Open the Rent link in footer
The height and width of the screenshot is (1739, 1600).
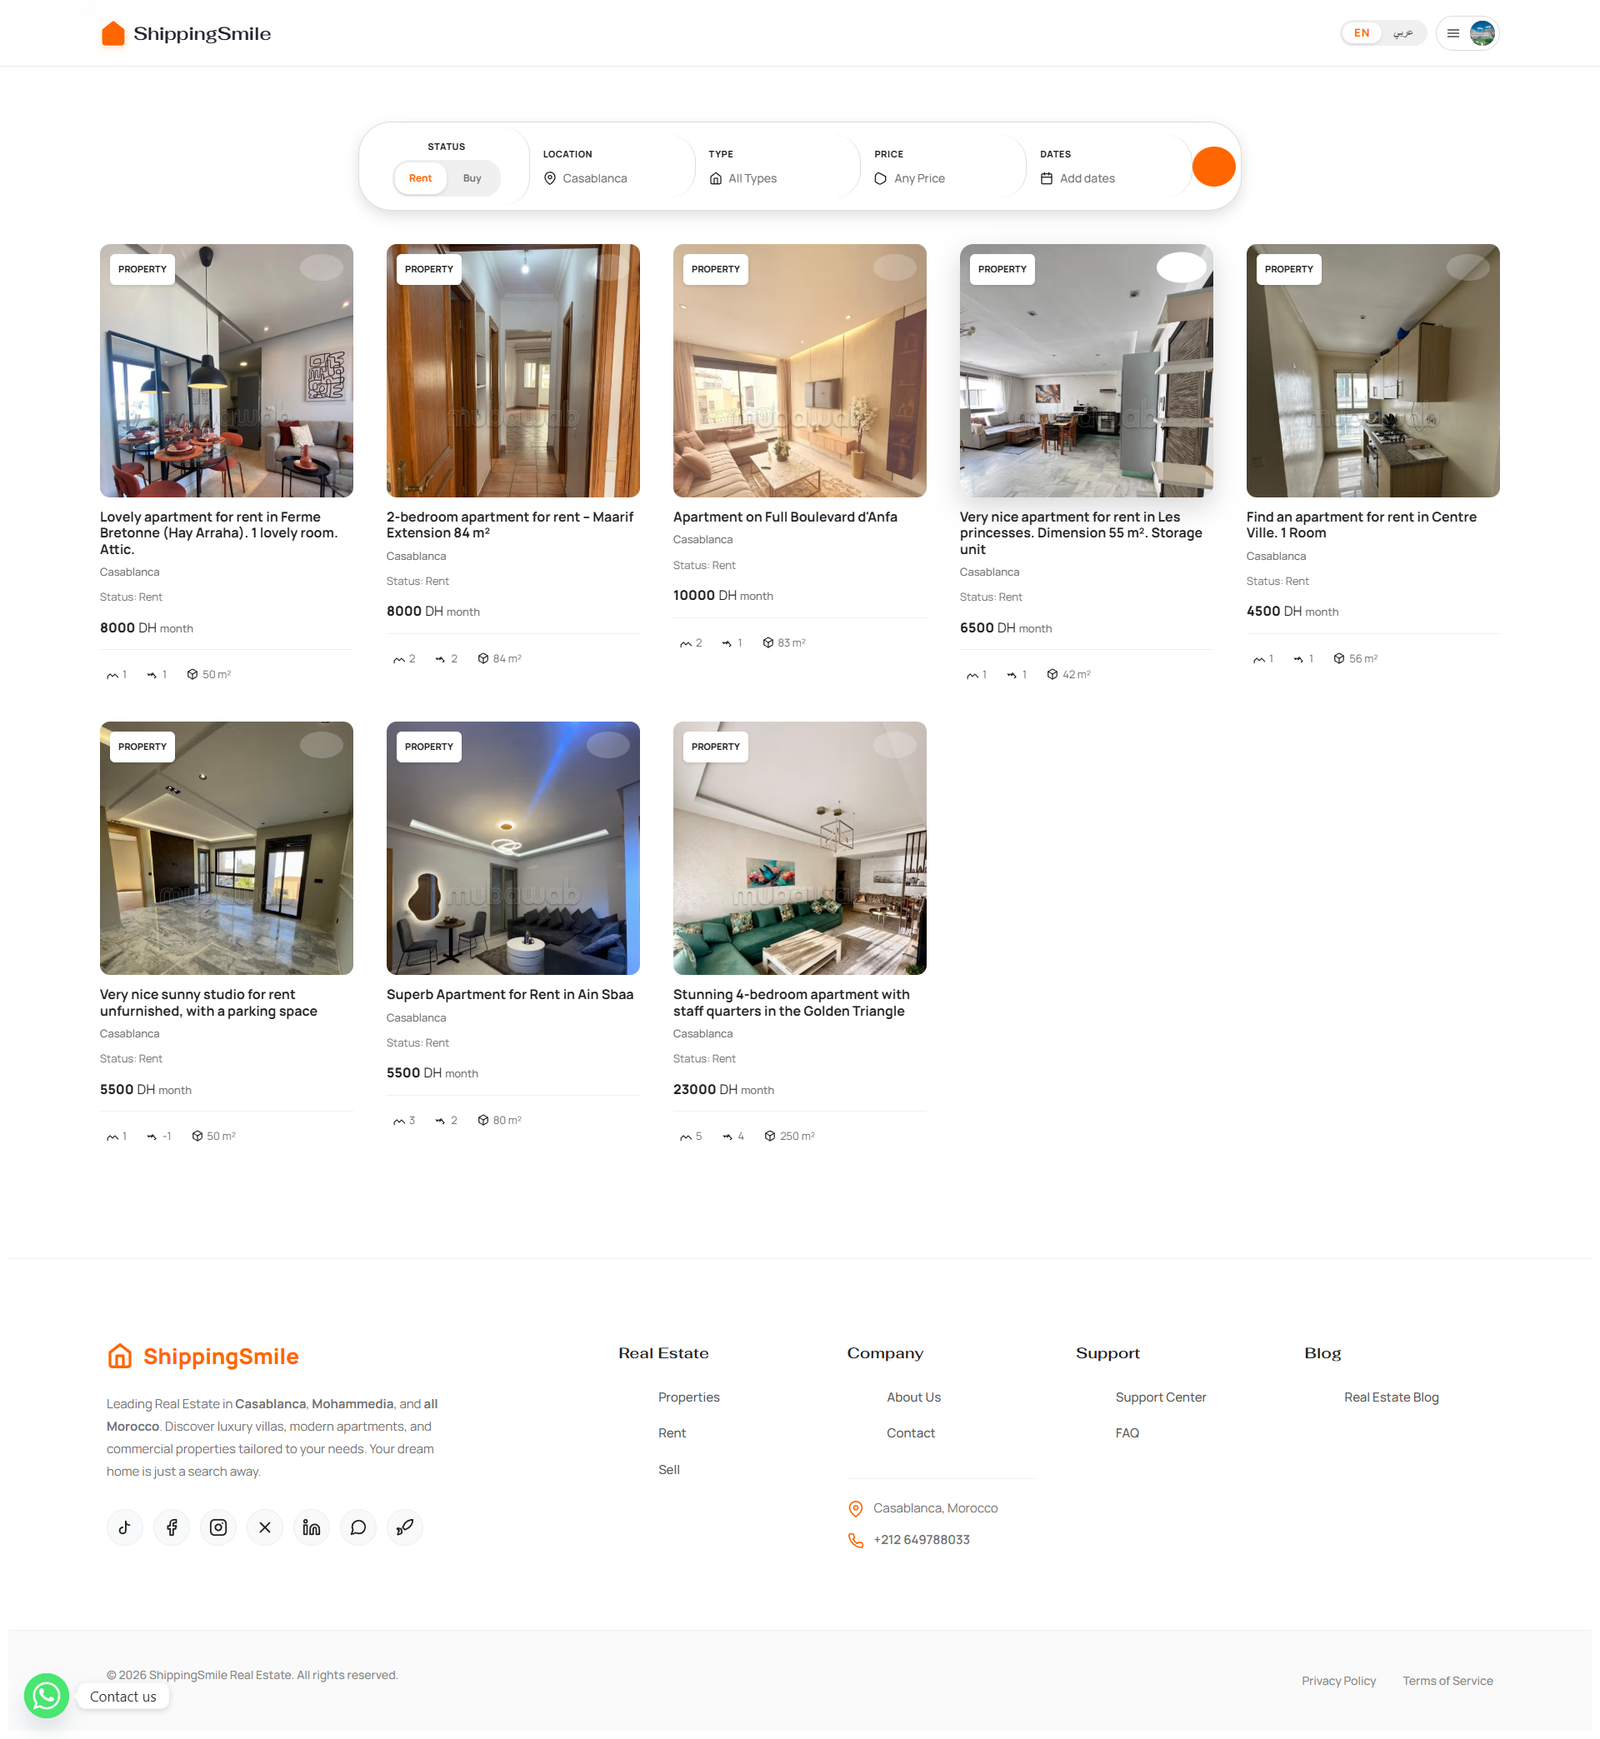pyautogui.click(x=671, y=1432)
